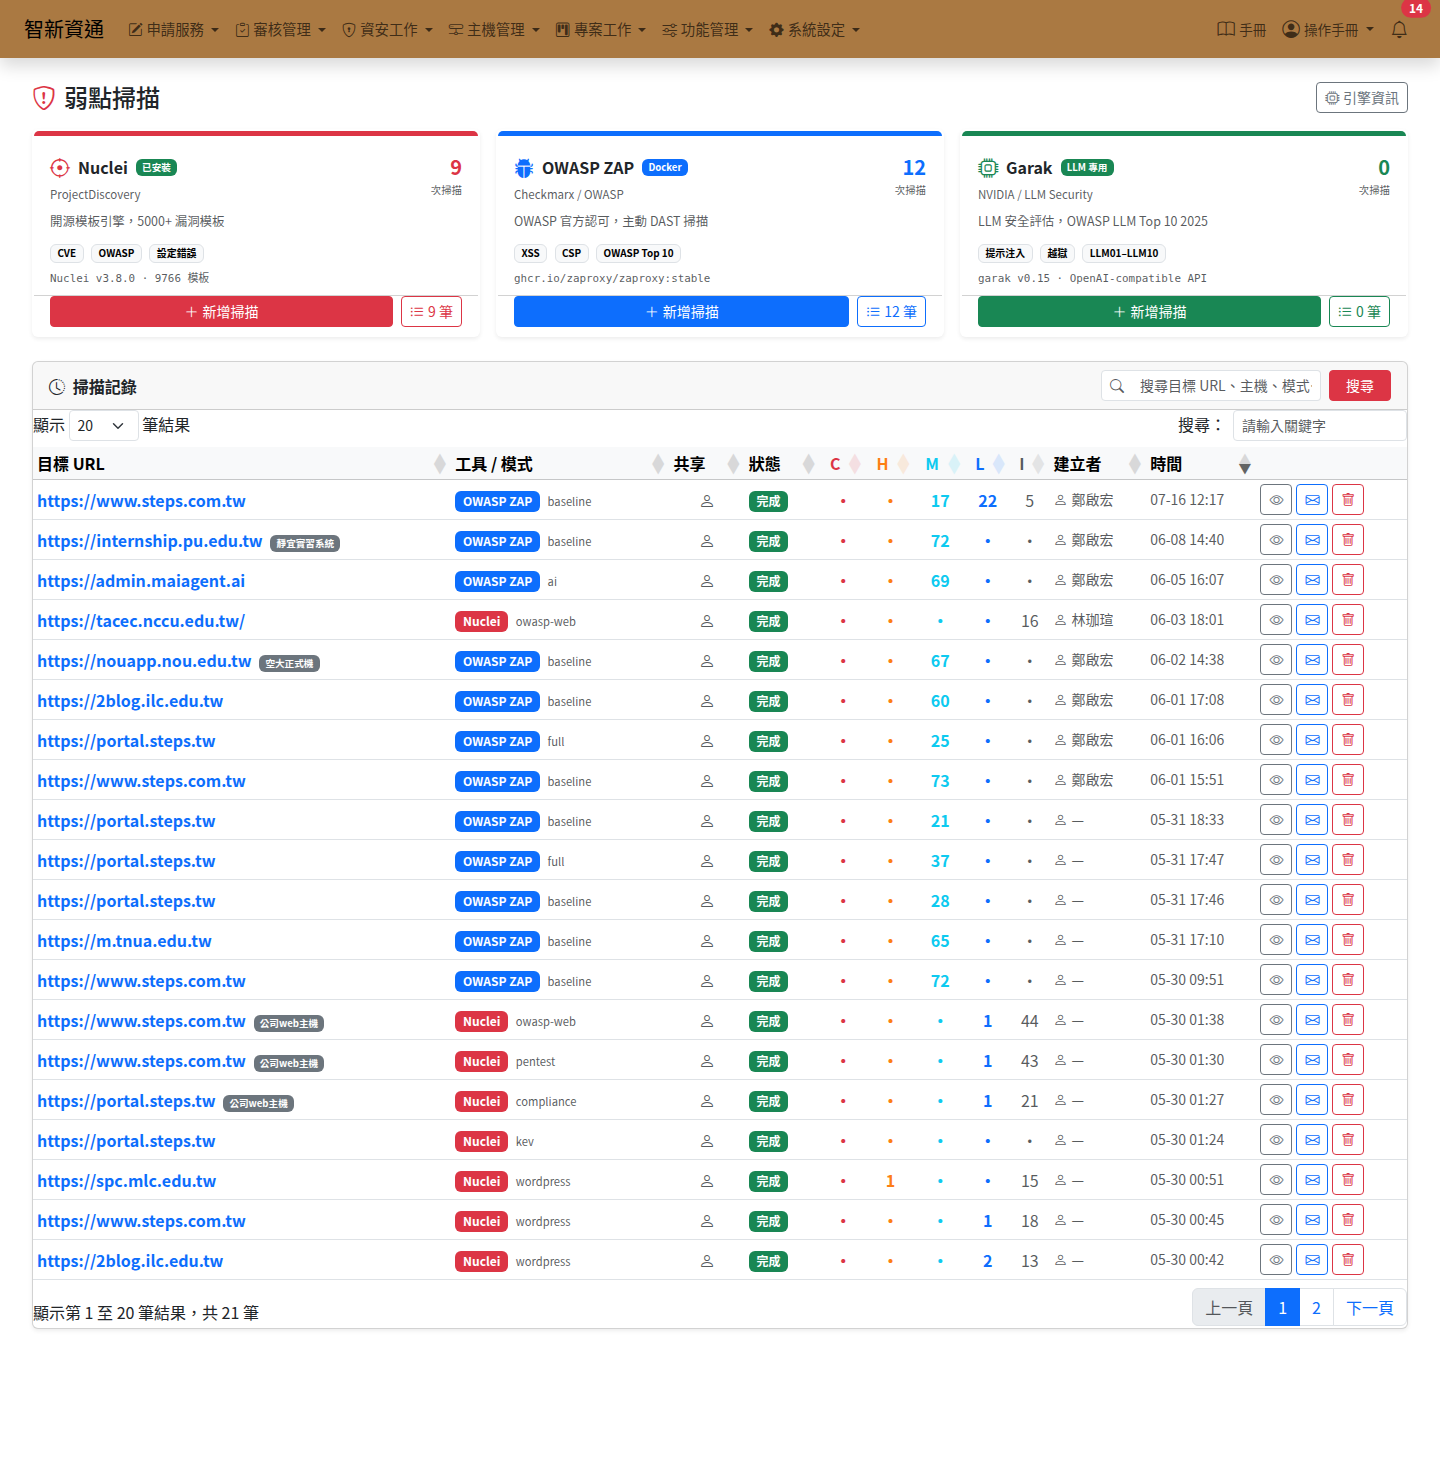
Task: Delete the 05-30 09:51 scan record
Action: coord(1348,980)
